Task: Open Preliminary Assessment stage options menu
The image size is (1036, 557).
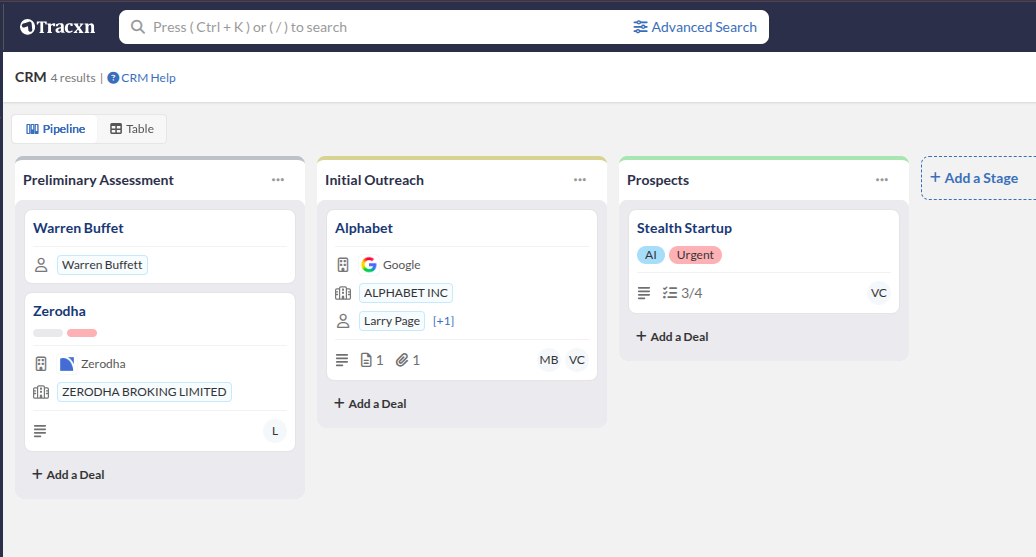Action: pyautogui.click(x=278, y=180)
